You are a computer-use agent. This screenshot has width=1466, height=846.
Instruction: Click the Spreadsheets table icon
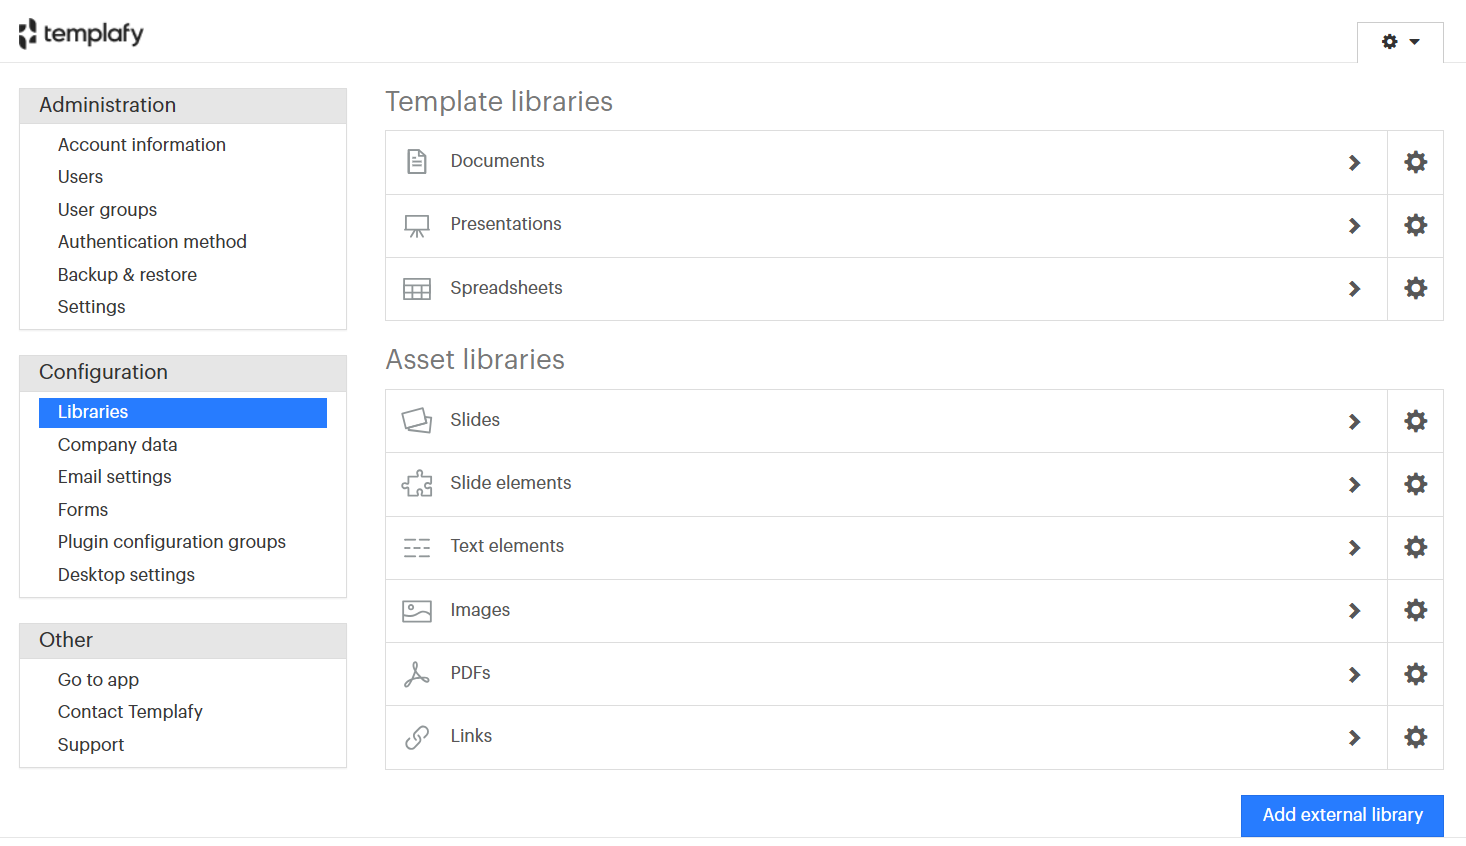point(417,289)
